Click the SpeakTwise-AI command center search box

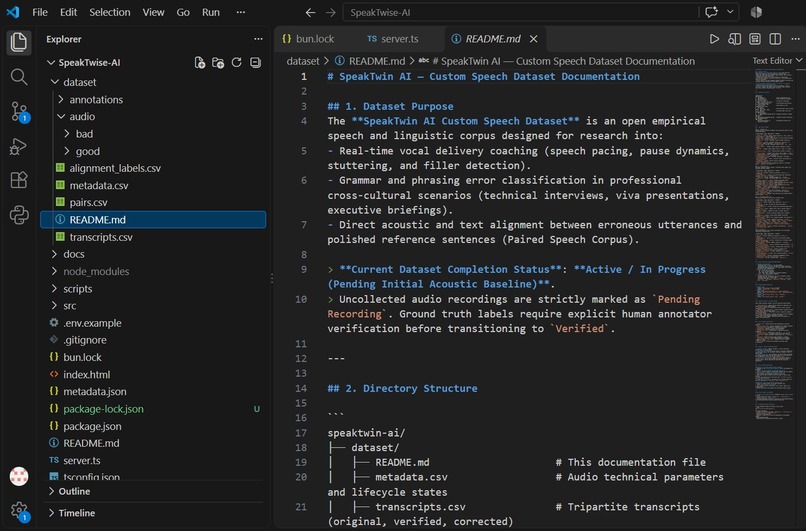(x=520, y=12)
